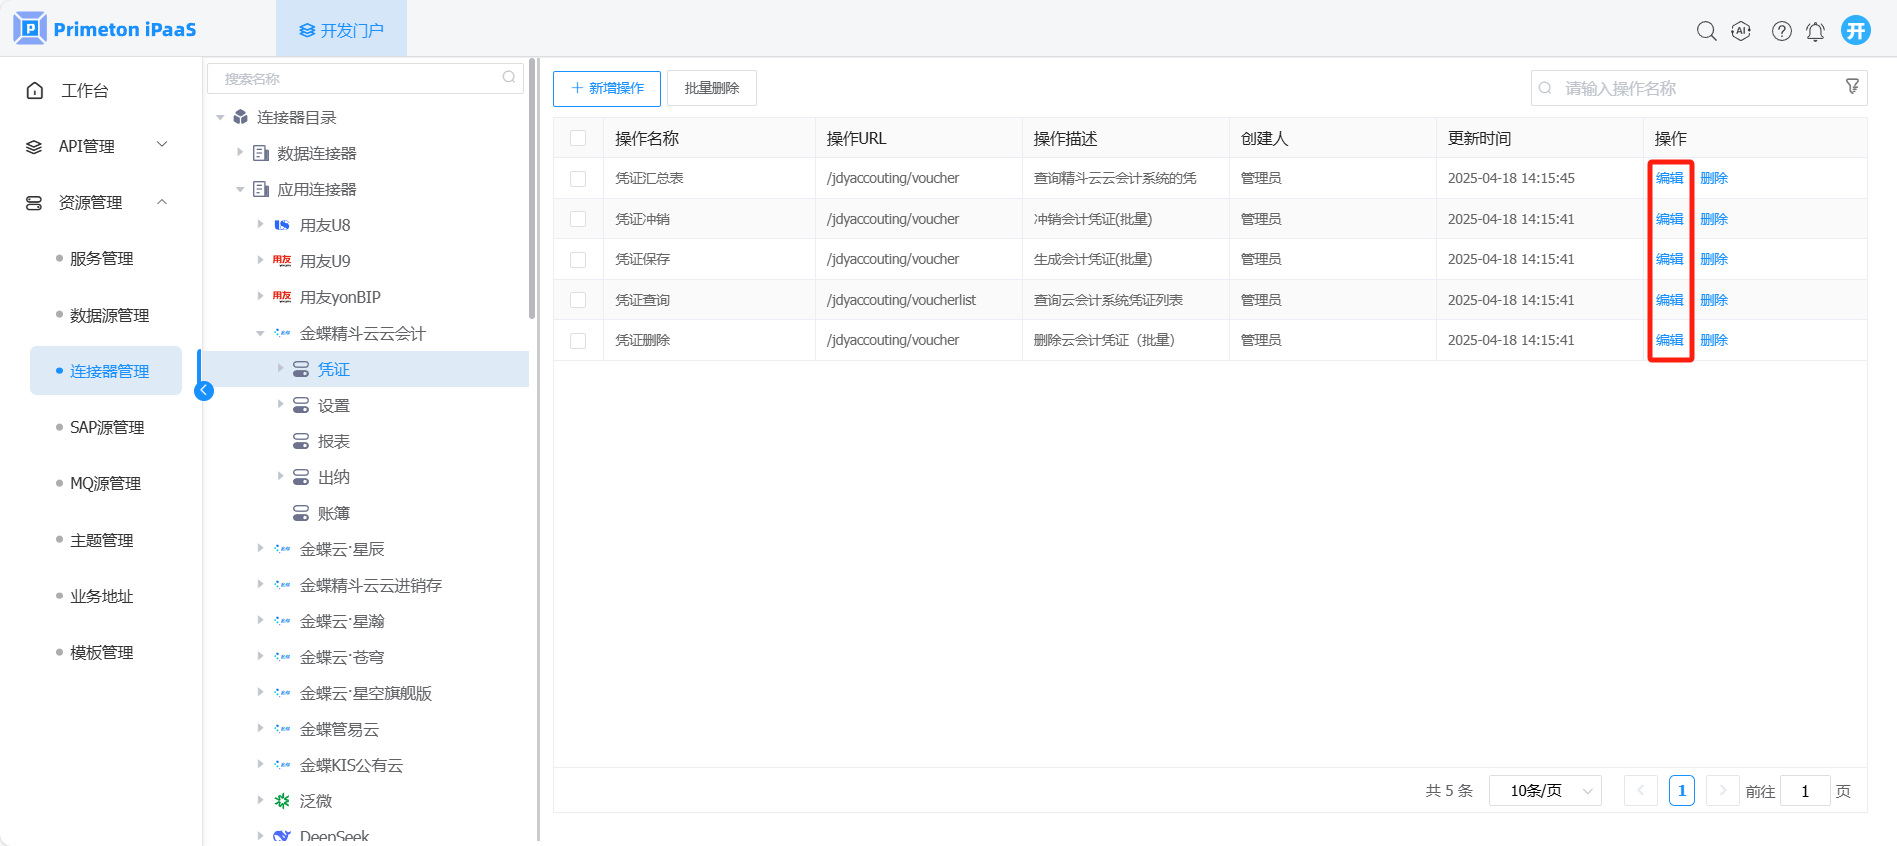This screenshot has width=1897, height=846.
Task: Open the 开发门户 tab
Action: coord(341,30)
